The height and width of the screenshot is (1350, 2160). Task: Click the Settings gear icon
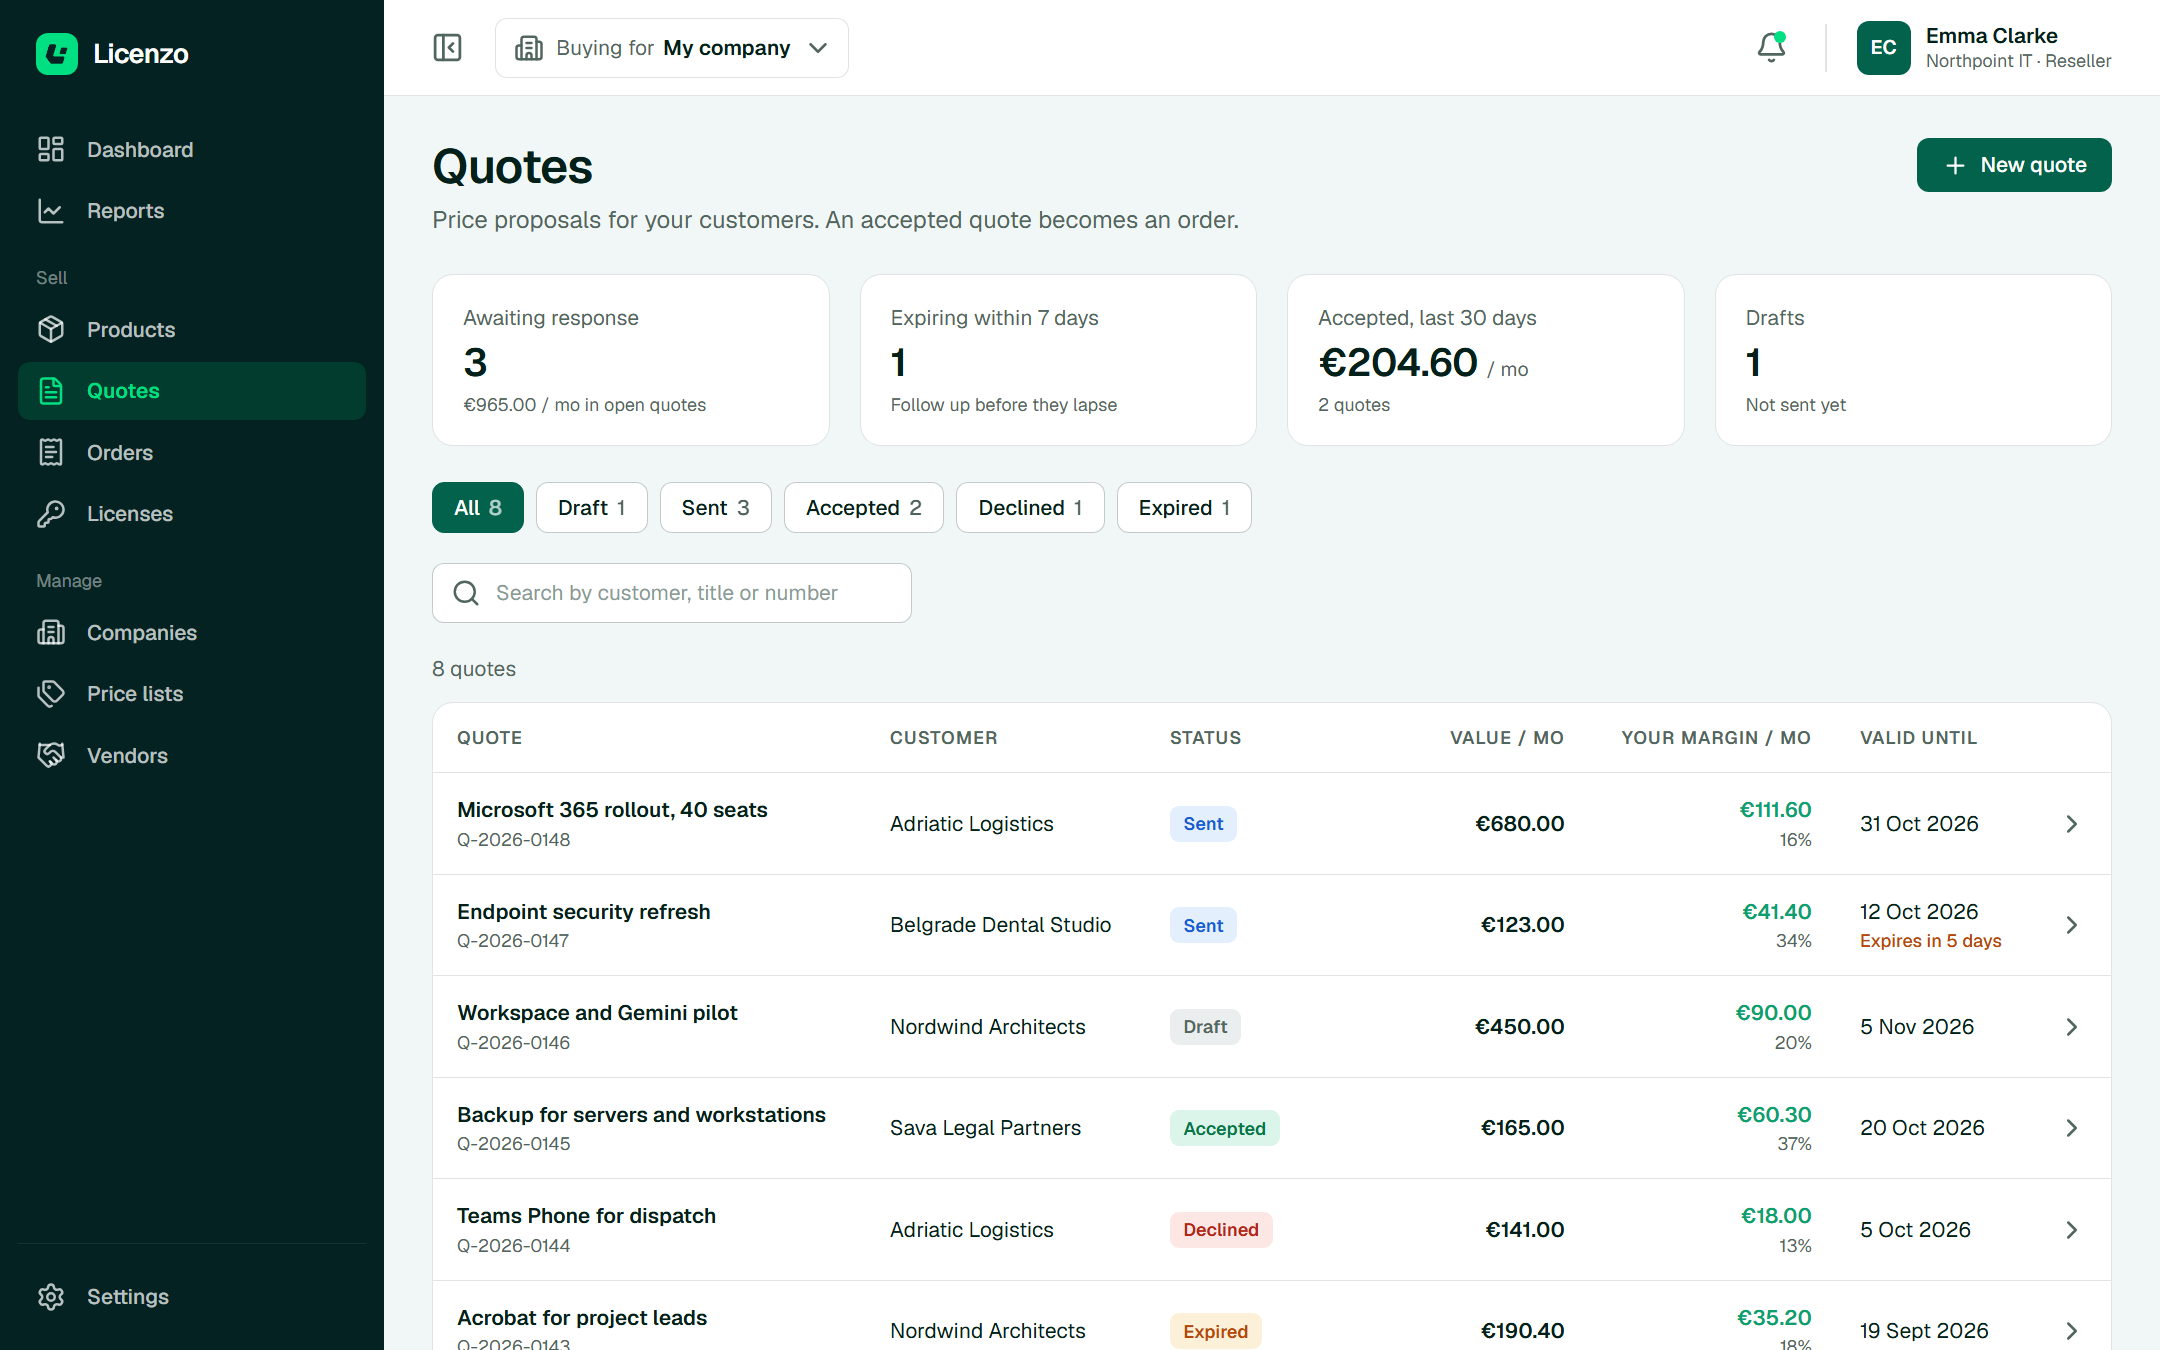[51, 1297]
